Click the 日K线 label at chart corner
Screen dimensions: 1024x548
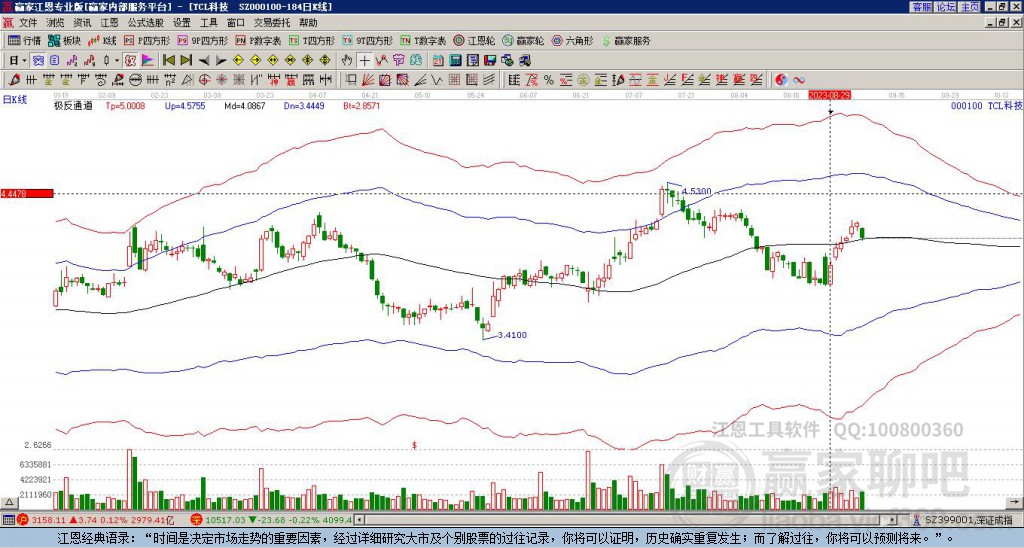(14, 99)
